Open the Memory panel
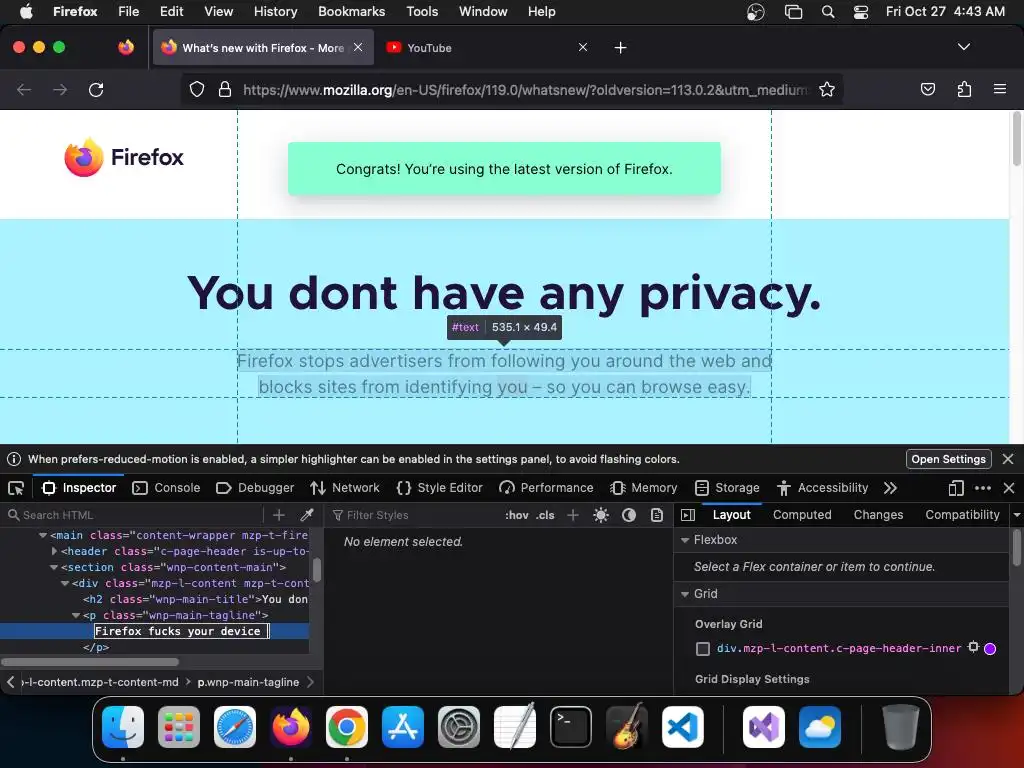Image resolution: width=1024 pixels, height=768 pixels. click(x=644, y=488)
